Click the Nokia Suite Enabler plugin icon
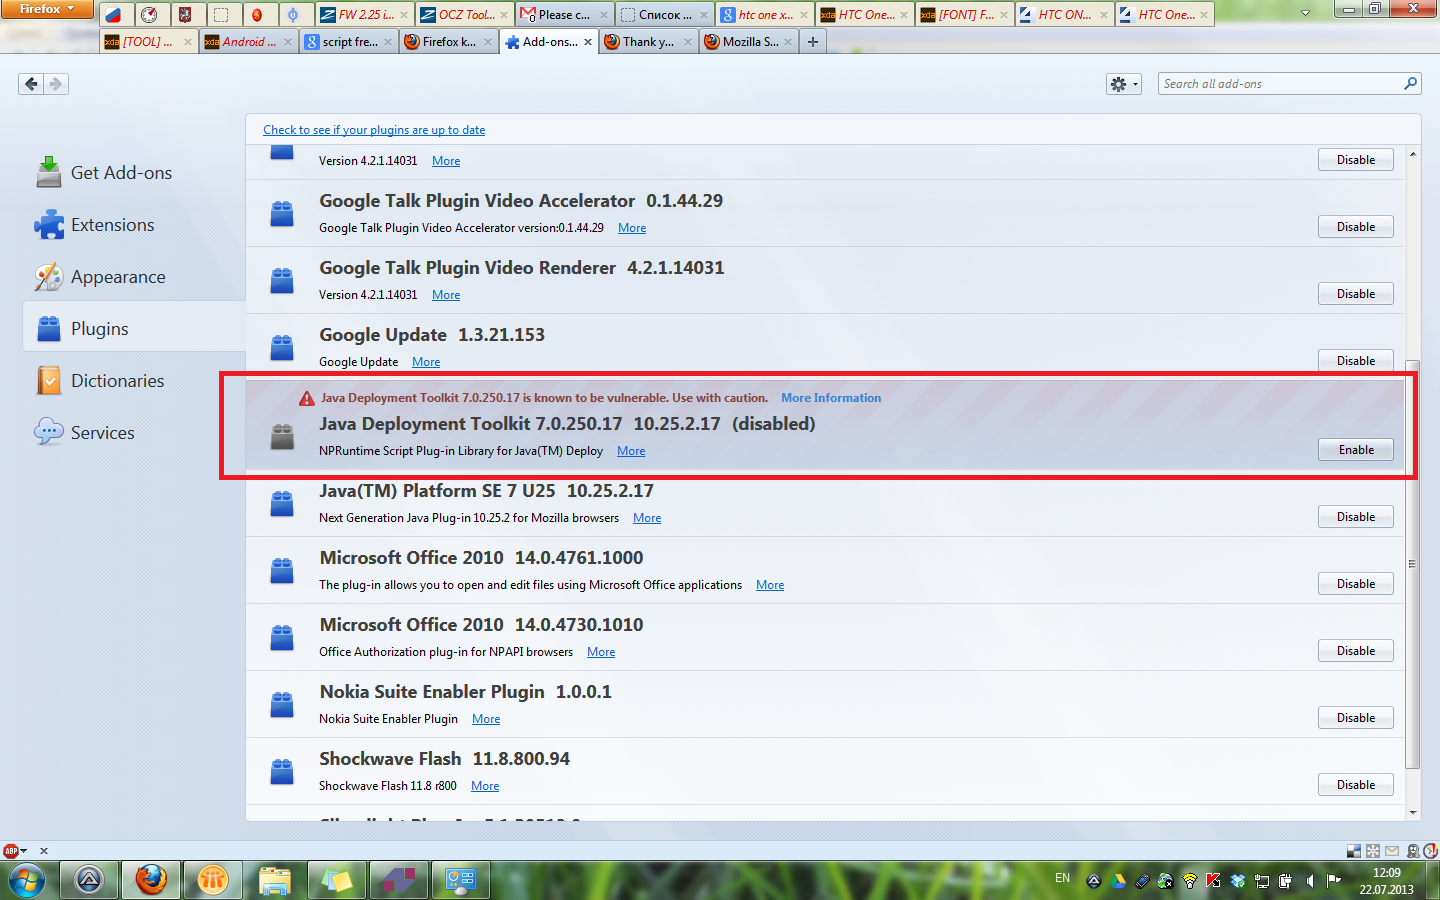 pyautogui.click(x=282, y=704)
